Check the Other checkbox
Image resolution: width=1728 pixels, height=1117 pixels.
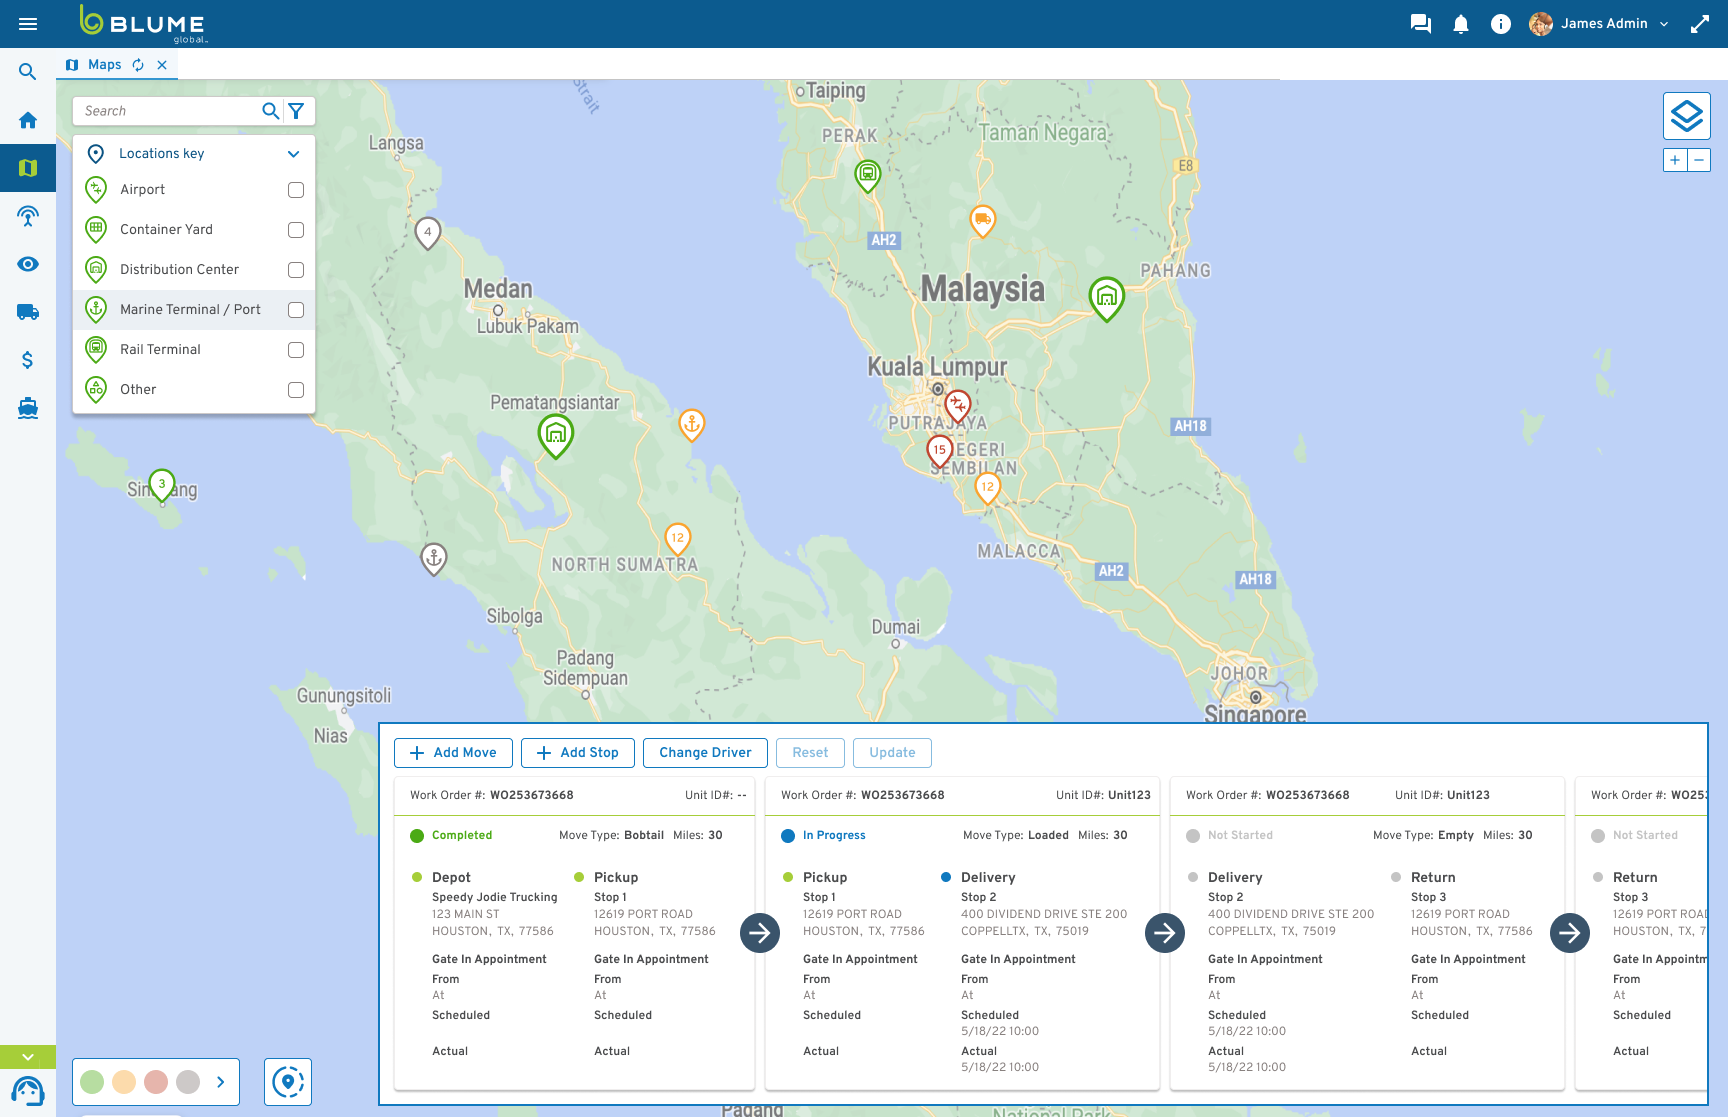296,390
